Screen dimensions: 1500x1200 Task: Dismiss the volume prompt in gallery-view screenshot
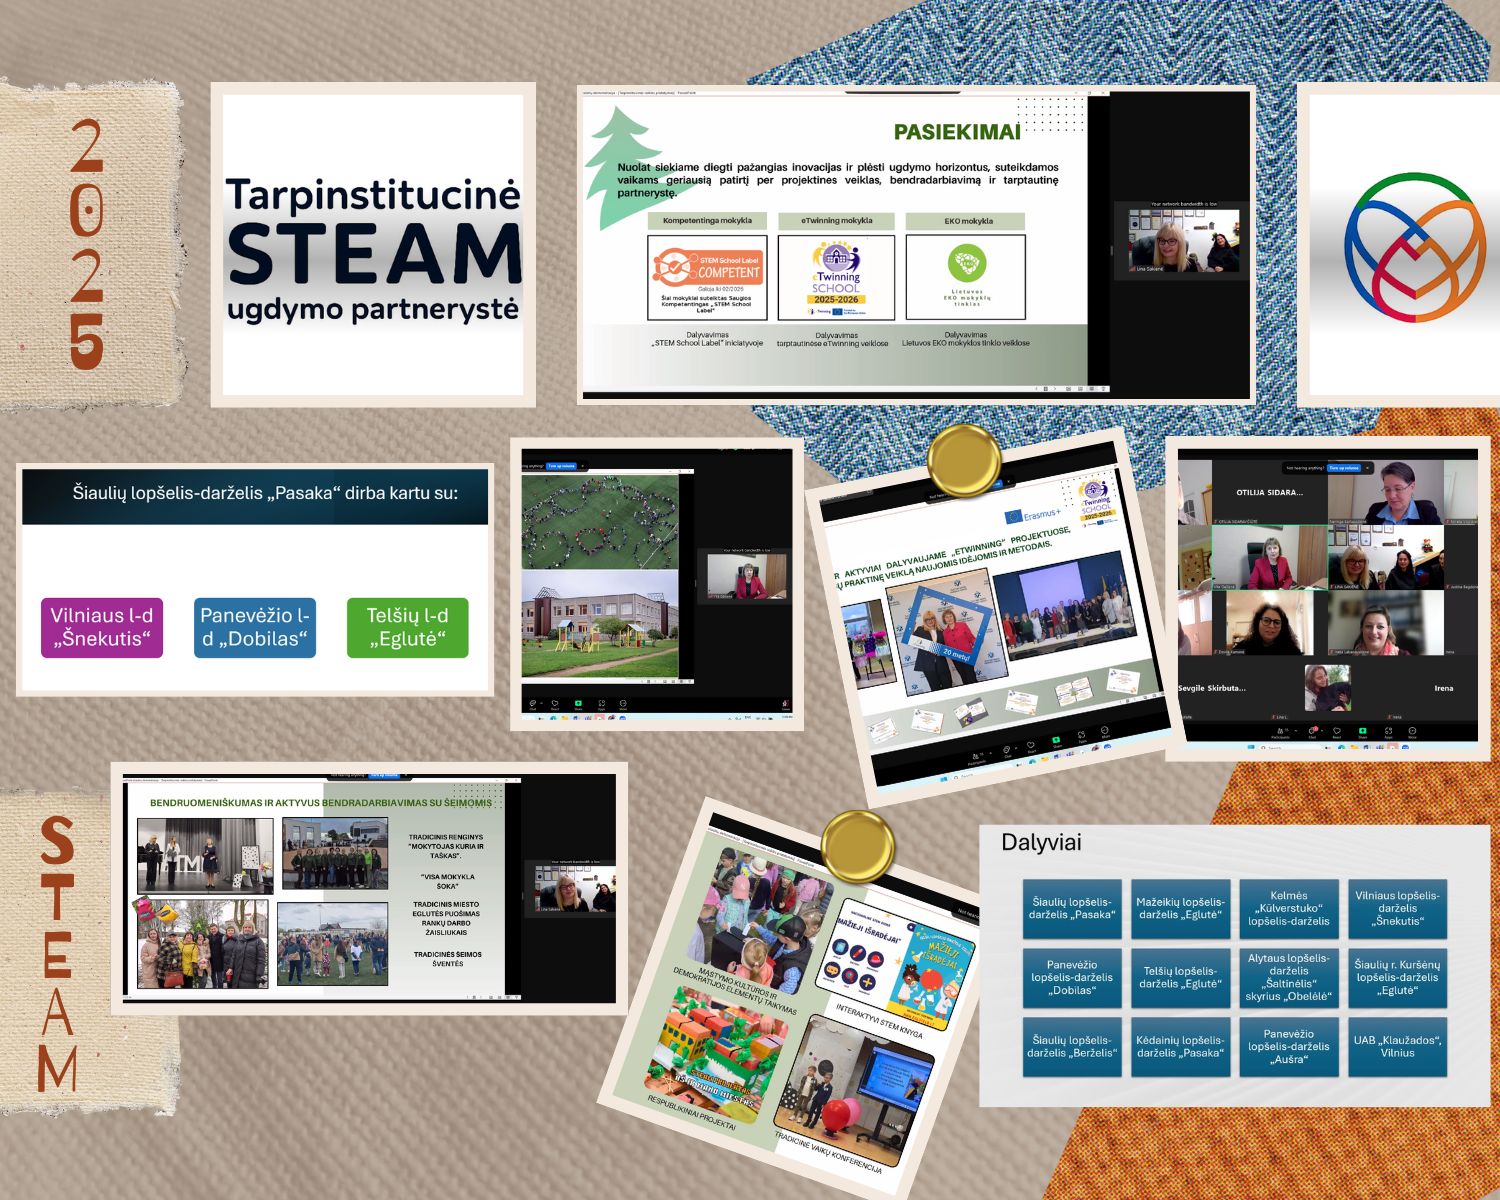pos(1368,468)
